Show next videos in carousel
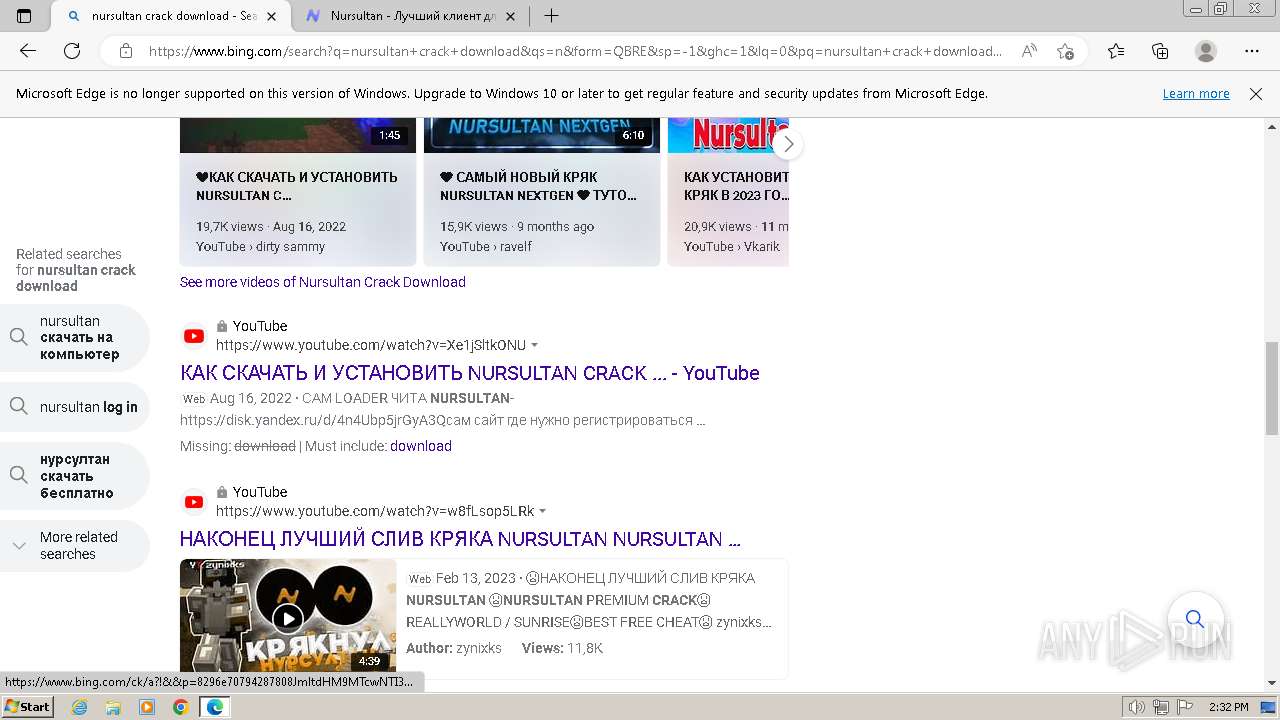Viewport: 1280px width, 720px height. pos(788,144)
